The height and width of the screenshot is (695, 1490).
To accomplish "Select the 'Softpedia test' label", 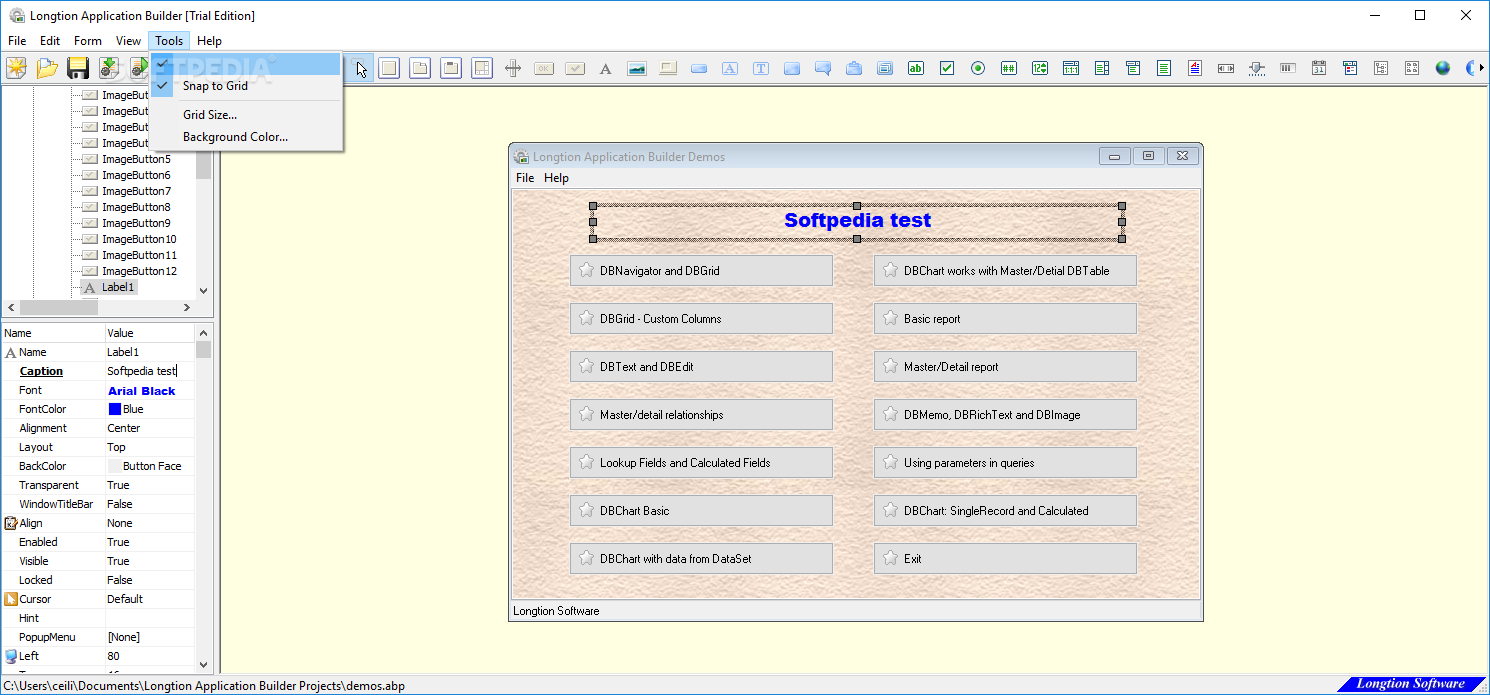I will [x=857, y=221].
